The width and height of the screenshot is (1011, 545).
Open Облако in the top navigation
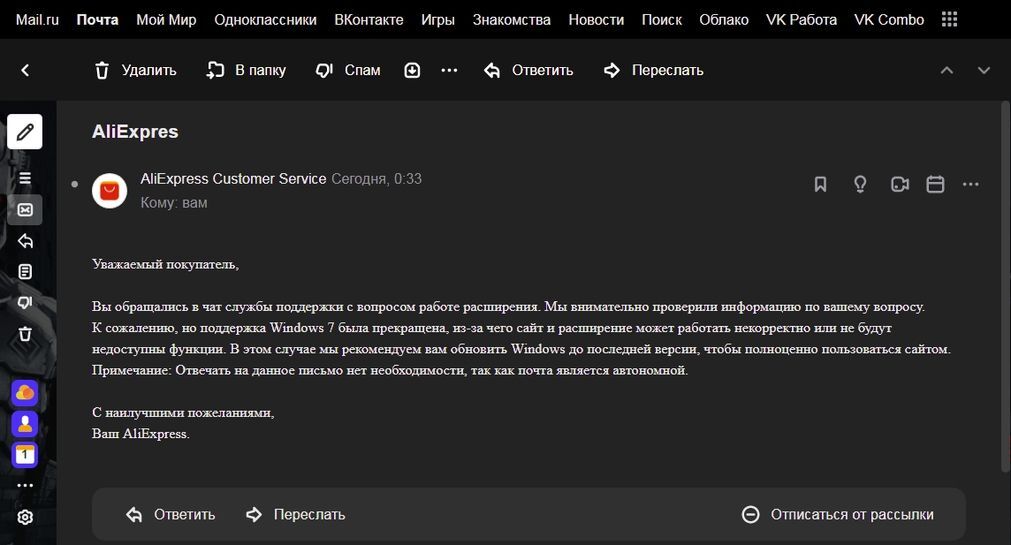pyautogui.click(x=724, y=20)
